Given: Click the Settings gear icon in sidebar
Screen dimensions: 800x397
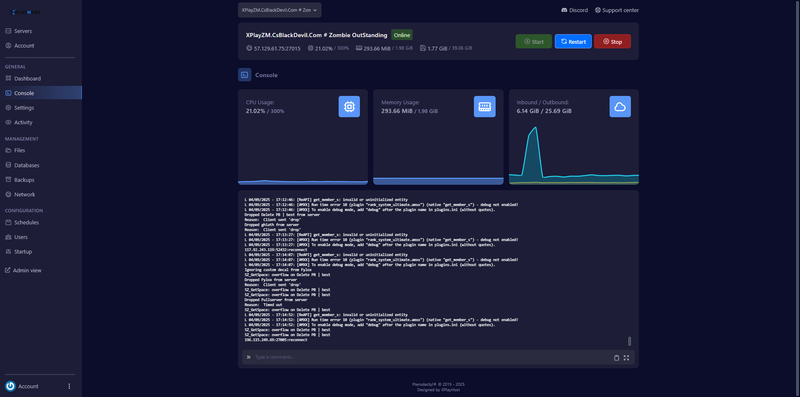Looking at the screenshot, I should point(8,108).
